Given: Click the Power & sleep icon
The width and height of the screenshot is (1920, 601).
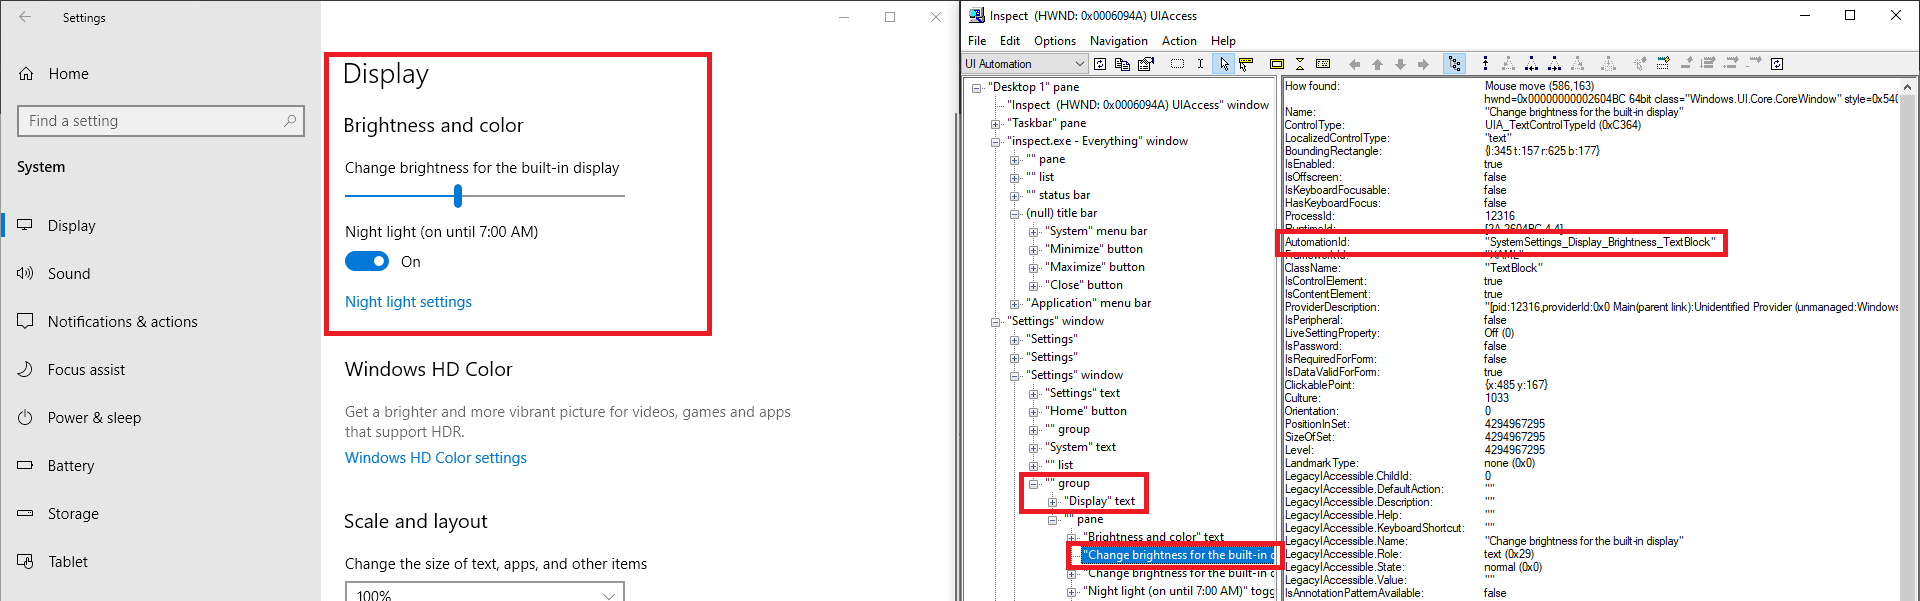Looking at the screenshot, I should pyautogui.click(x=26, y=417).
